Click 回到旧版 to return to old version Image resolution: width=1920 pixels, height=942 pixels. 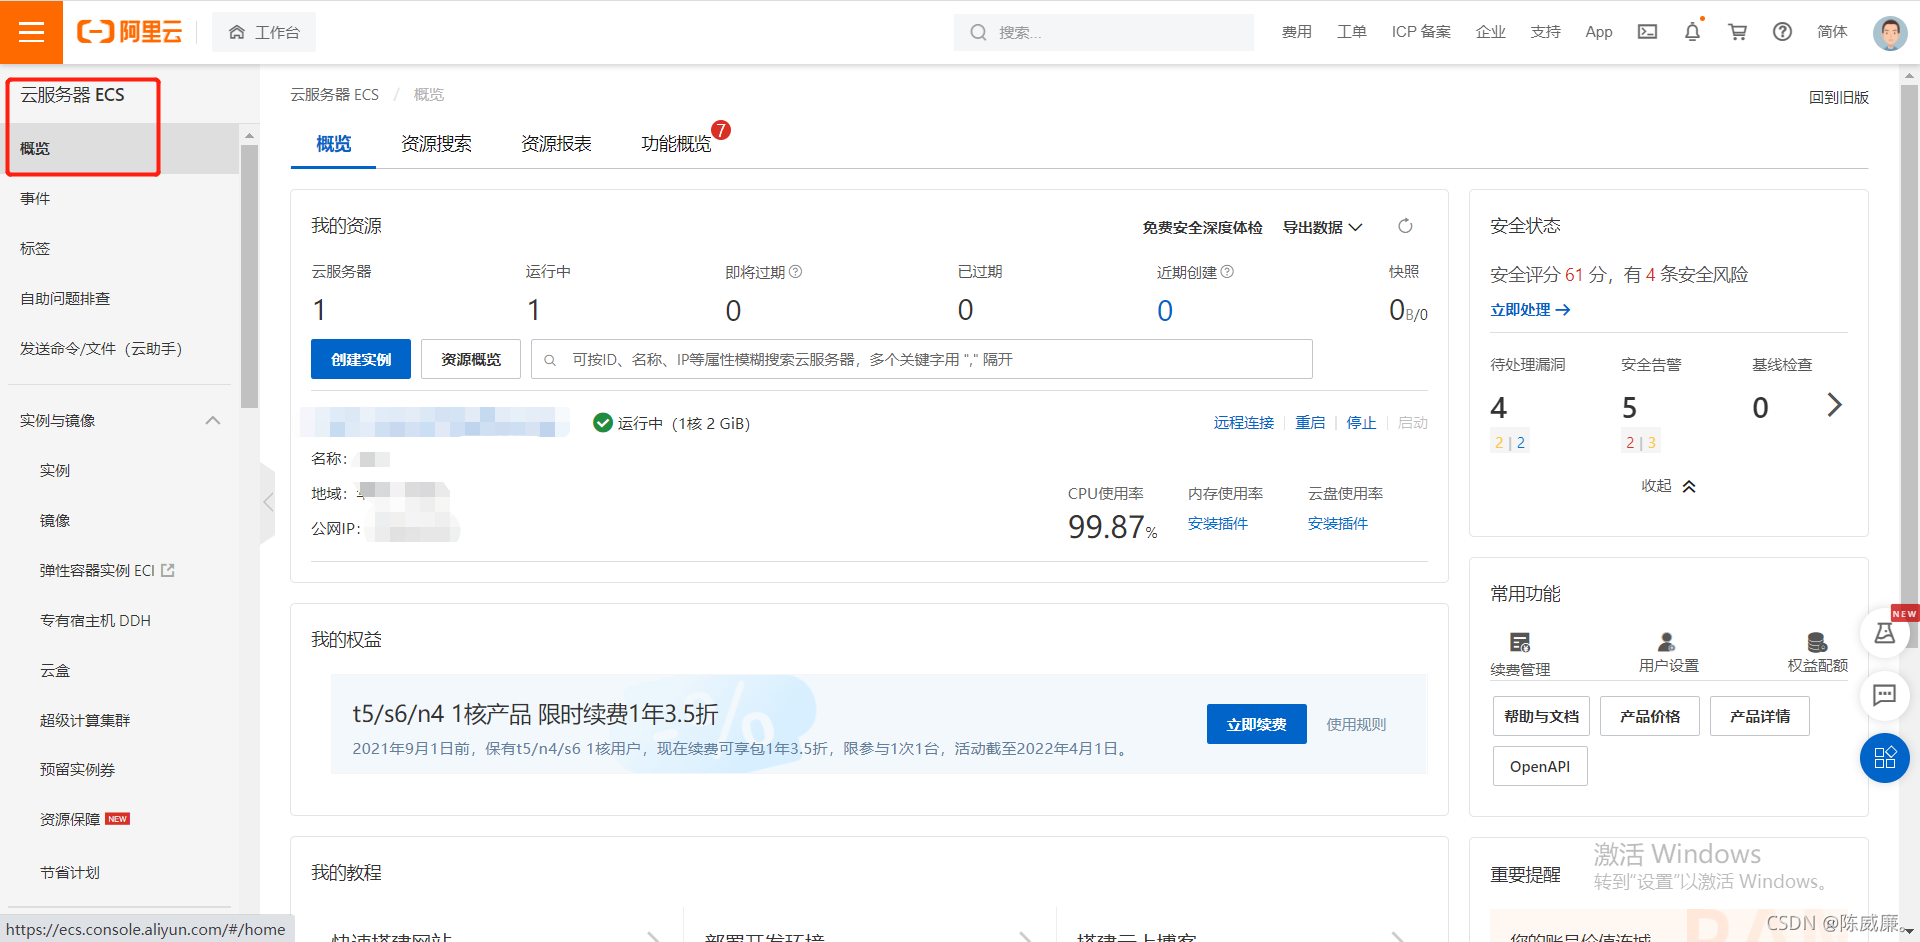click(1841, 97)
